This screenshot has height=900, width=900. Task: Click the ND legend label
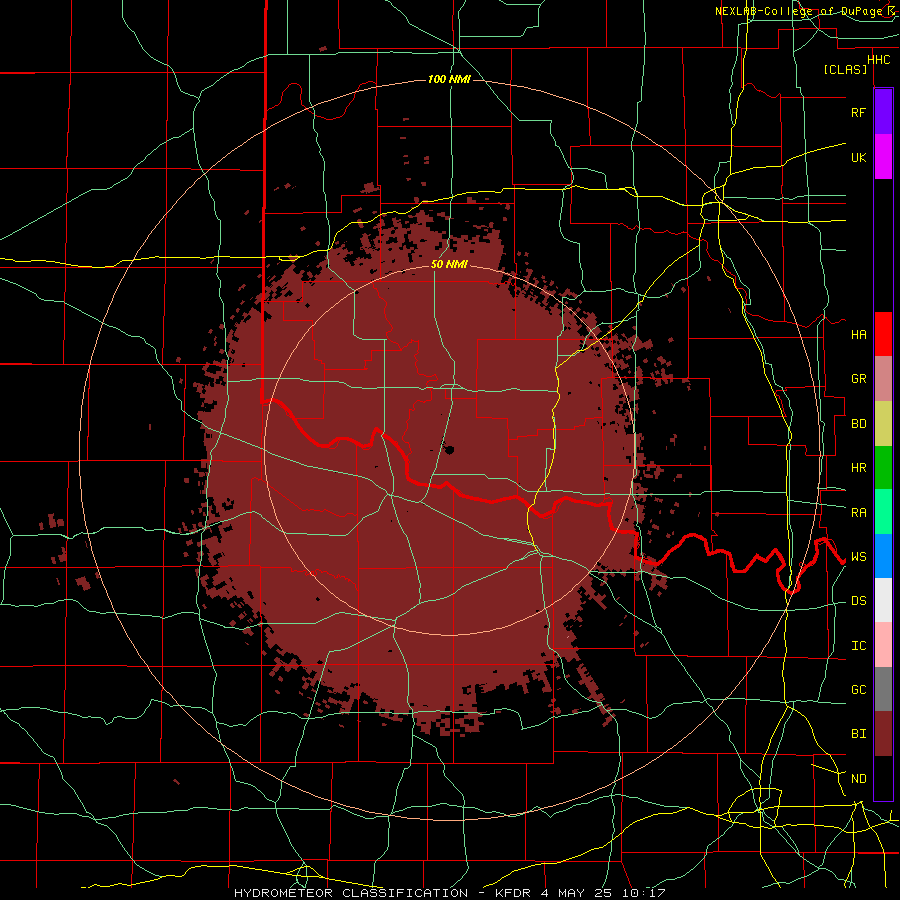pyautogui.click(x=858, y=779)
